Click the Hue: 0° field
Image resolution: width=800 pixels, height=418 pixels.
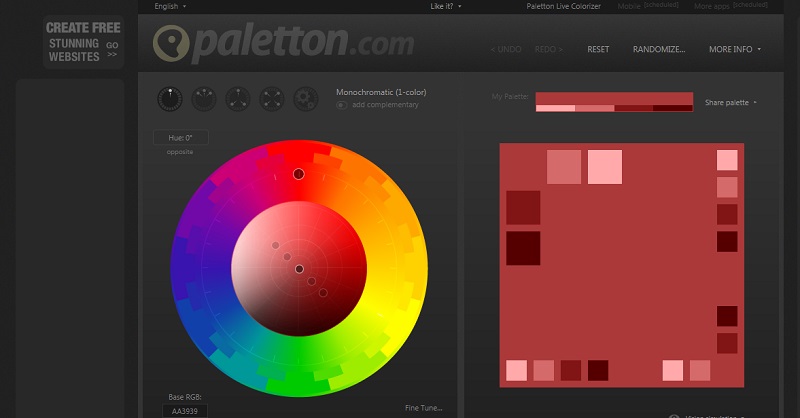[181, 138]
